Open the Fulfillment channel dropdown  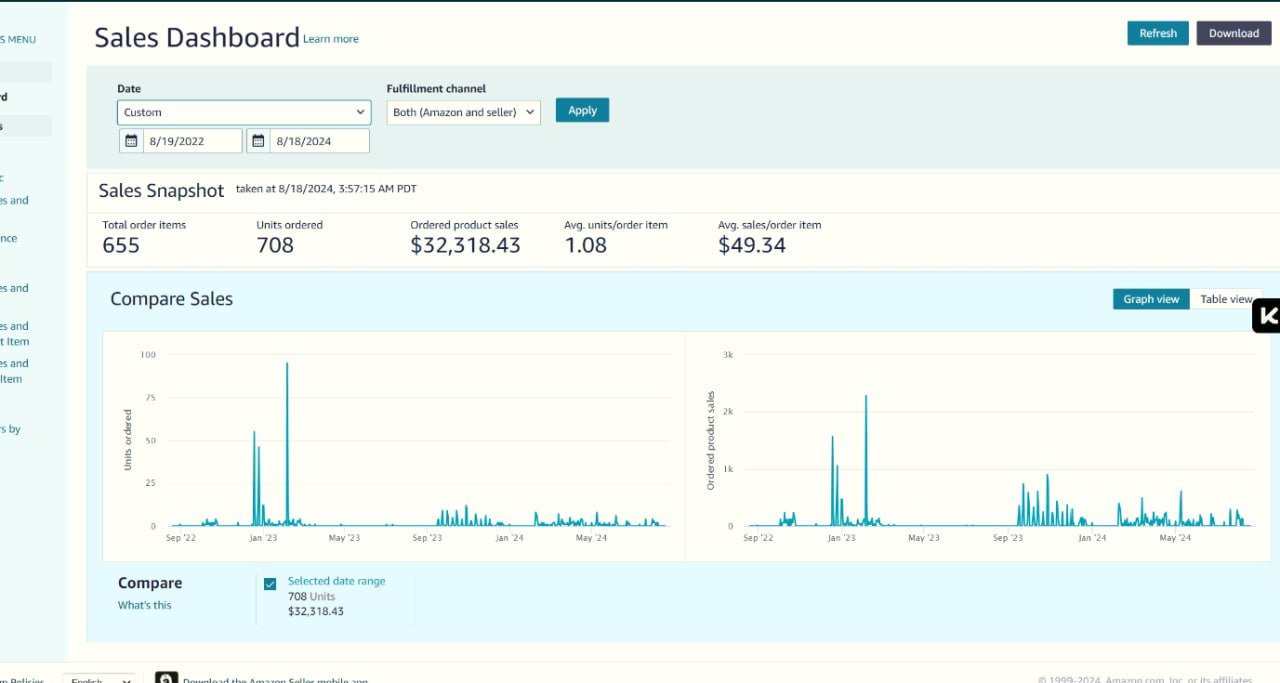(463, 112)
